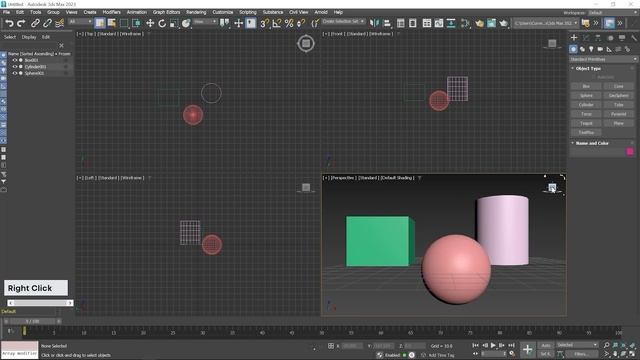Click the Bind to Space Warp icon

tap(60, 23)
